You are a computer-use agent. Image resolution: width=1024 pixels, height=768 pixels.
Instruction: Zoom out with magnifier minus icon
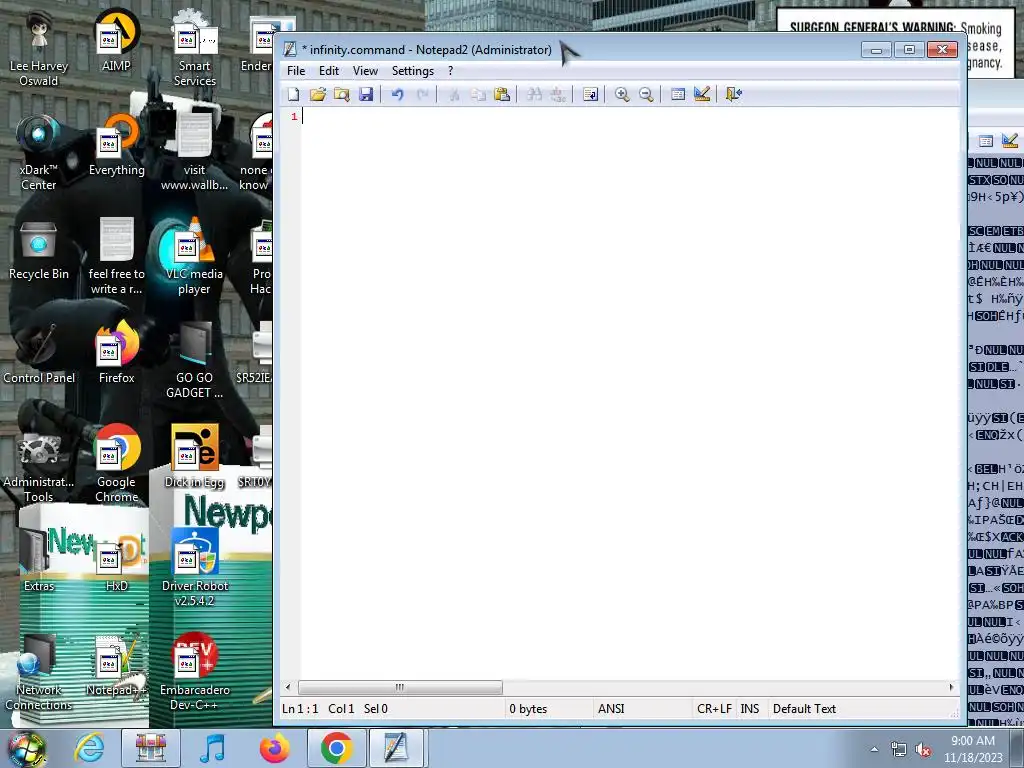(x=646, y=94)
